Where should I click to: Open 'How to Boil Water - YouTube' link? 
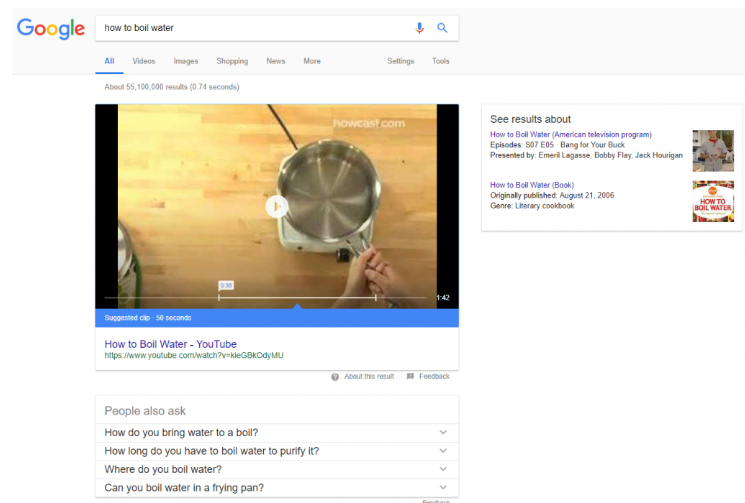(x=171, y=344)
